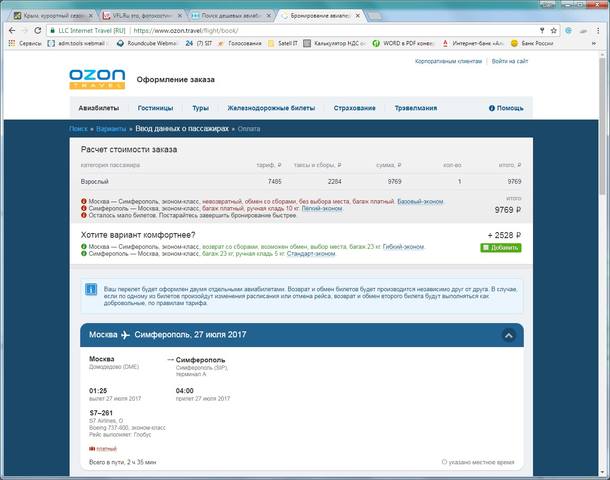
Task: Open the Калькулятор НДС bookmark
Action: point(334,43)
